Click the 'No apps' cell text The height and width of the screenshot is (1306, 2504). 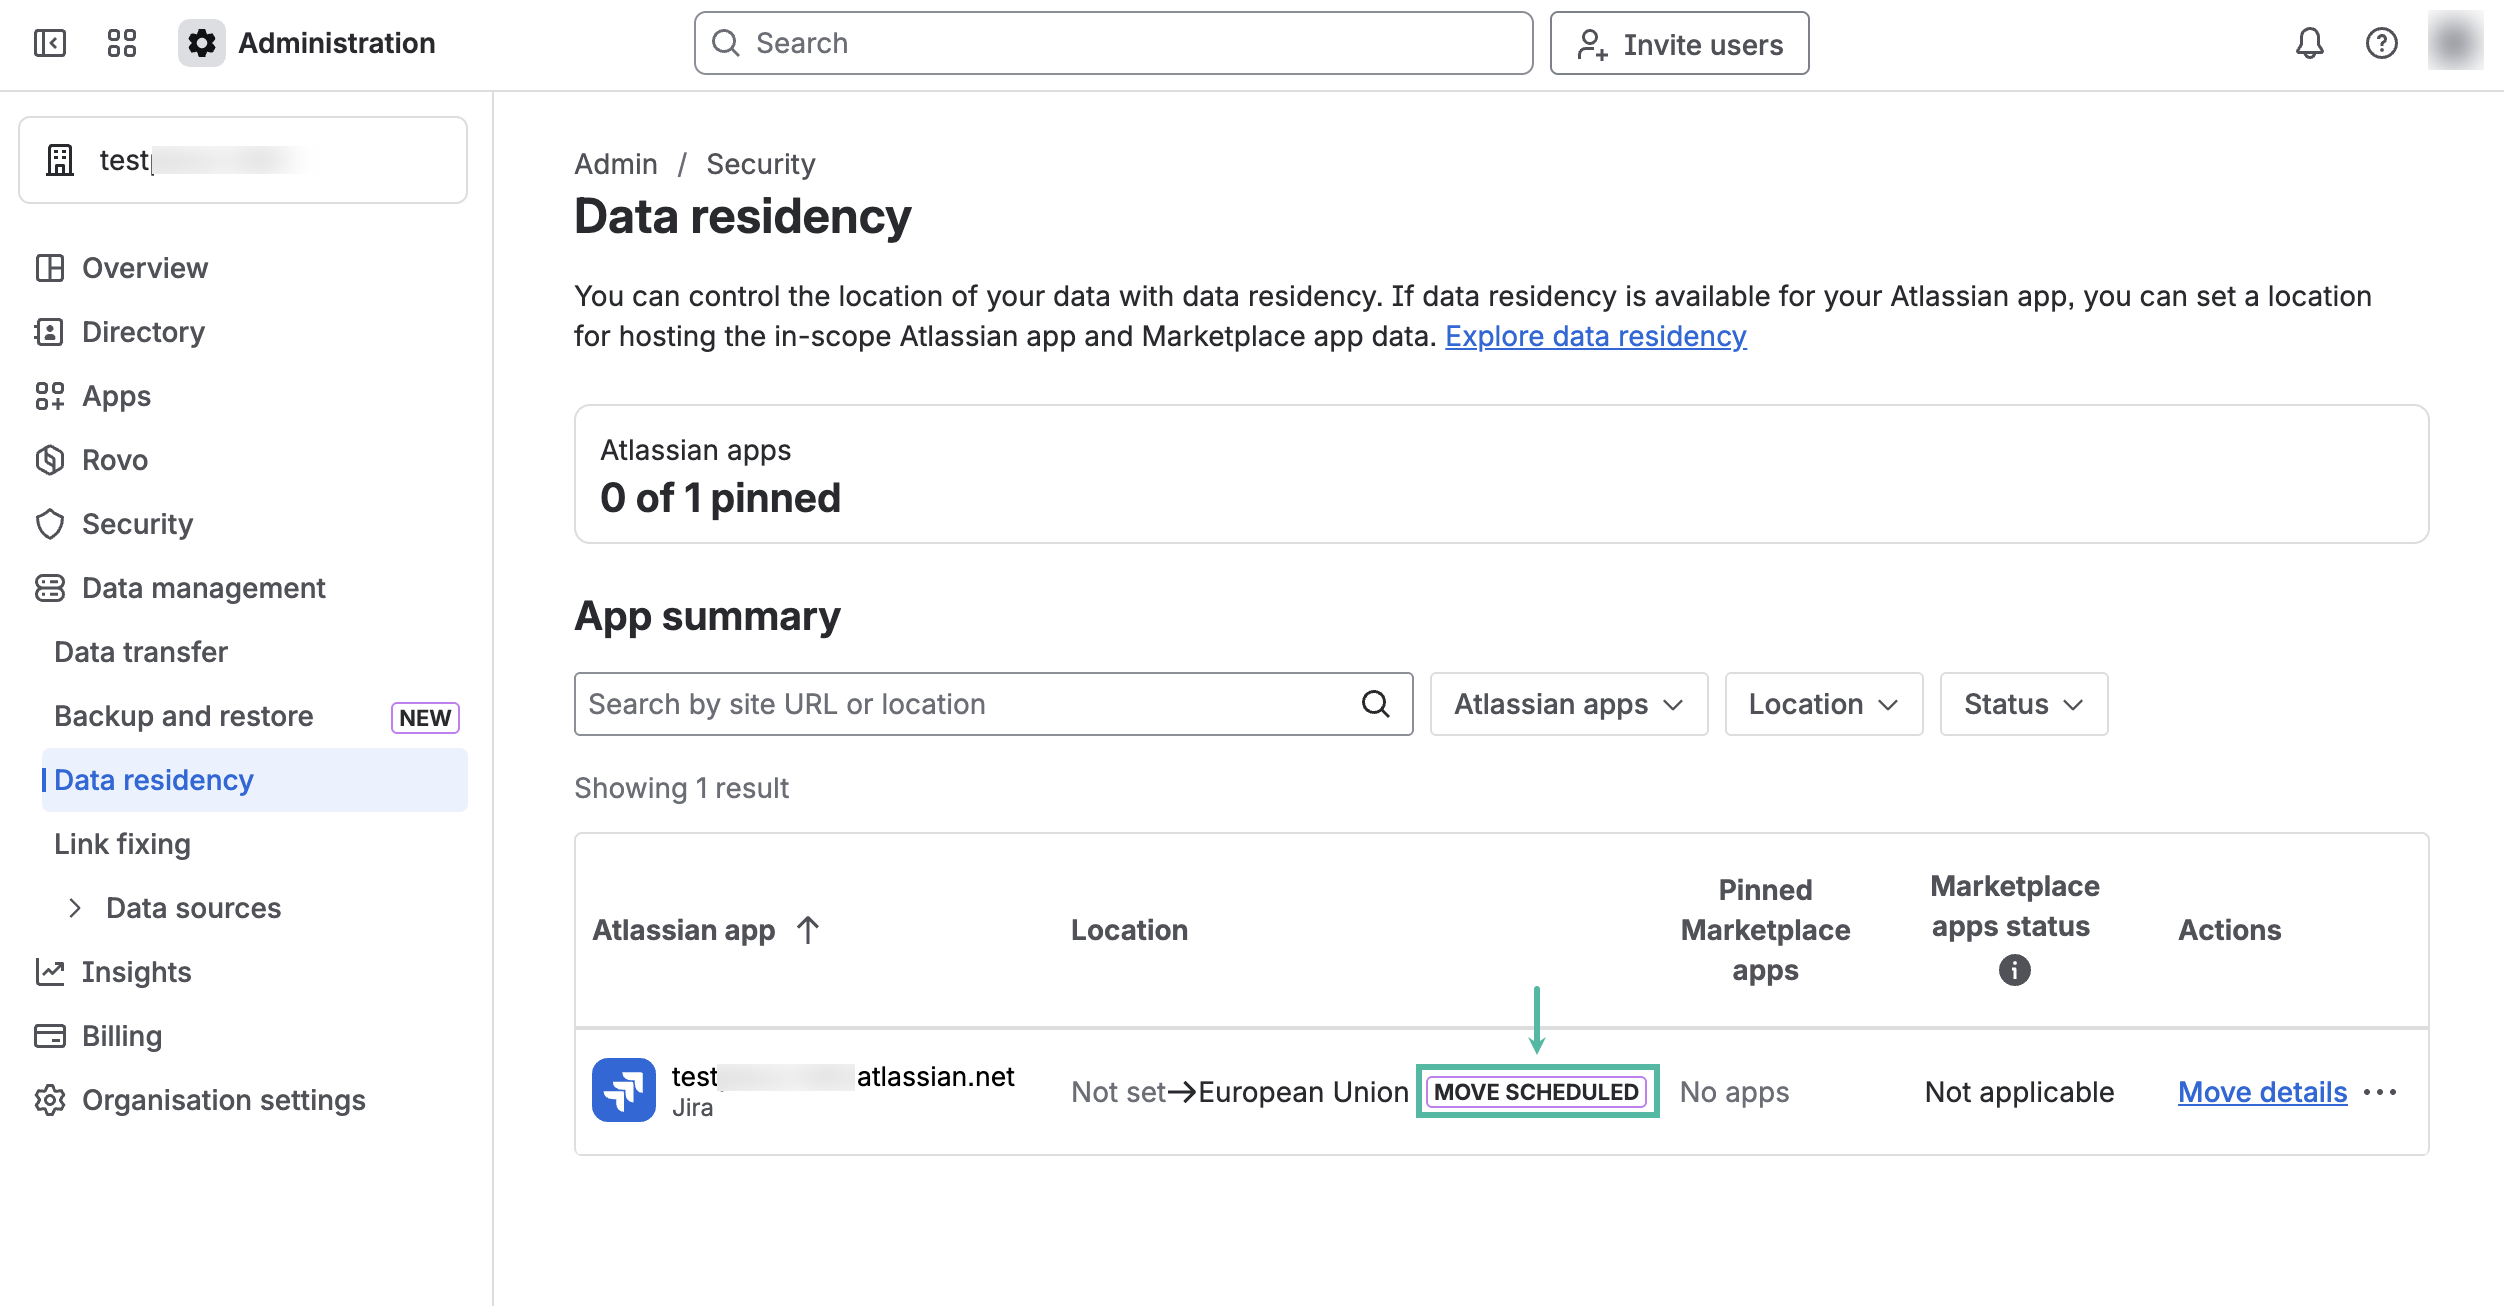[1734, 1092]
